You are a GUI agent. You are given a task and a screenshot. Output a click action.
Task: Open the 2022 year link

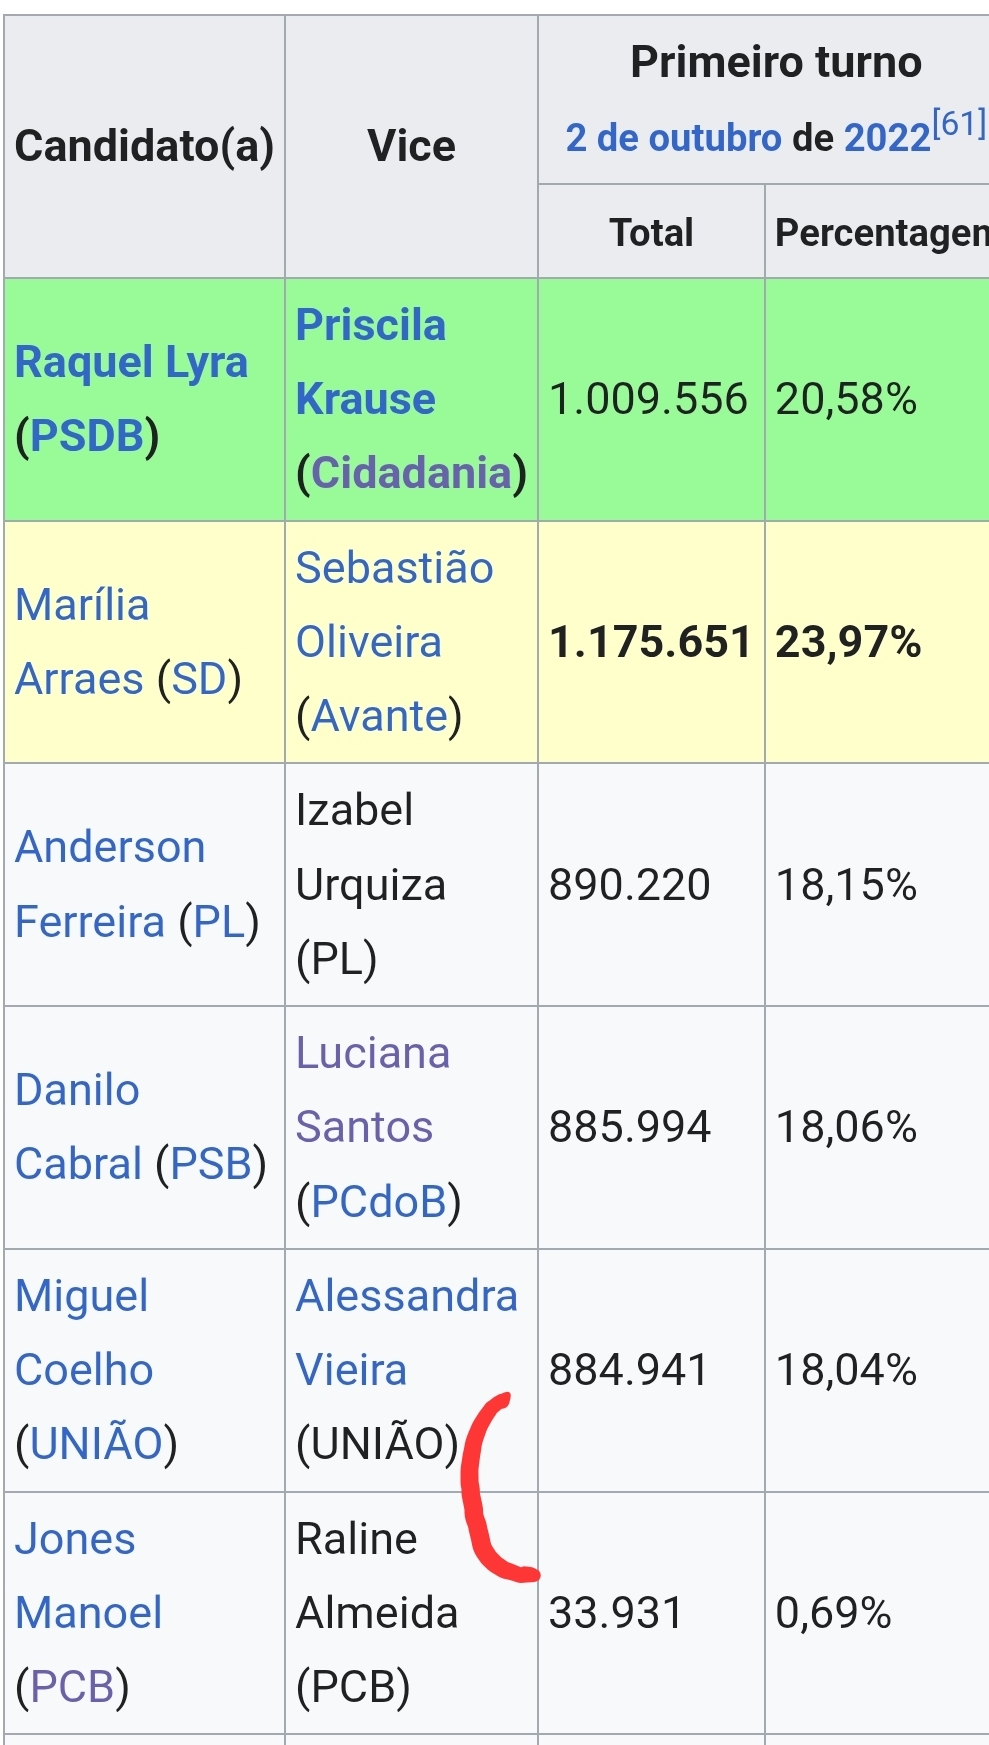[x=887, y=138]
